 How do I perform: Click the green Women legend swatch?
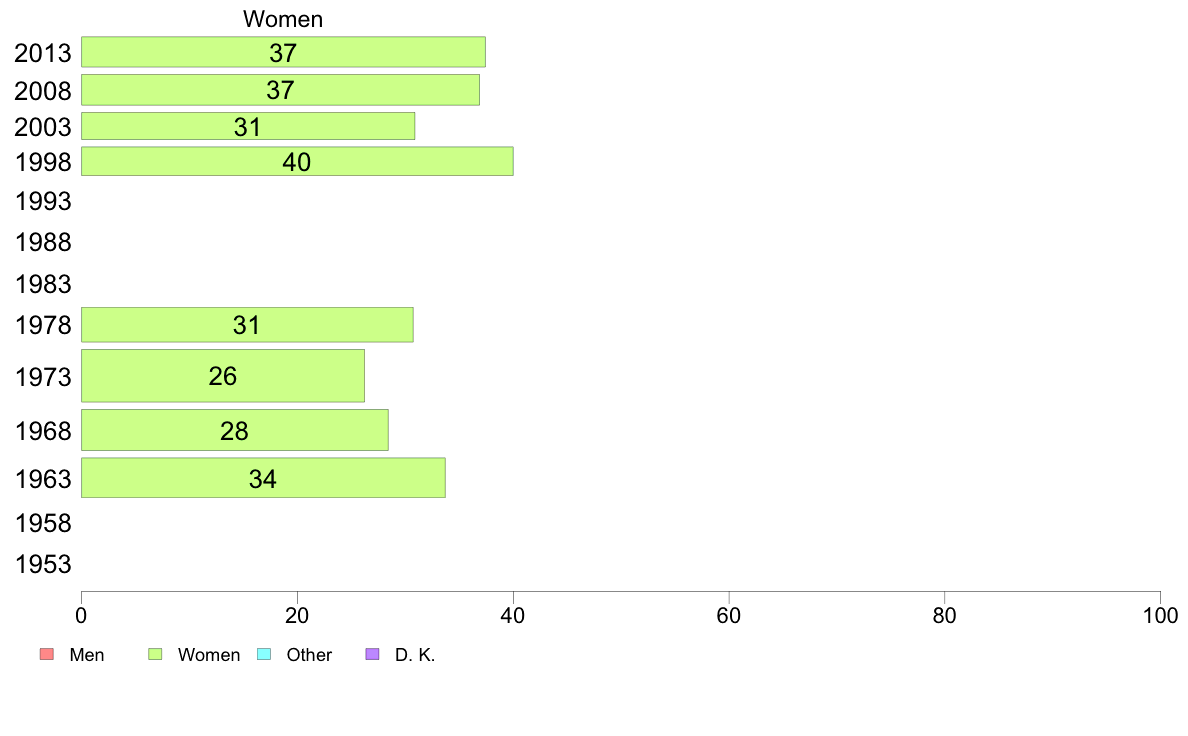pyautogui.click(x=155, y=654)
